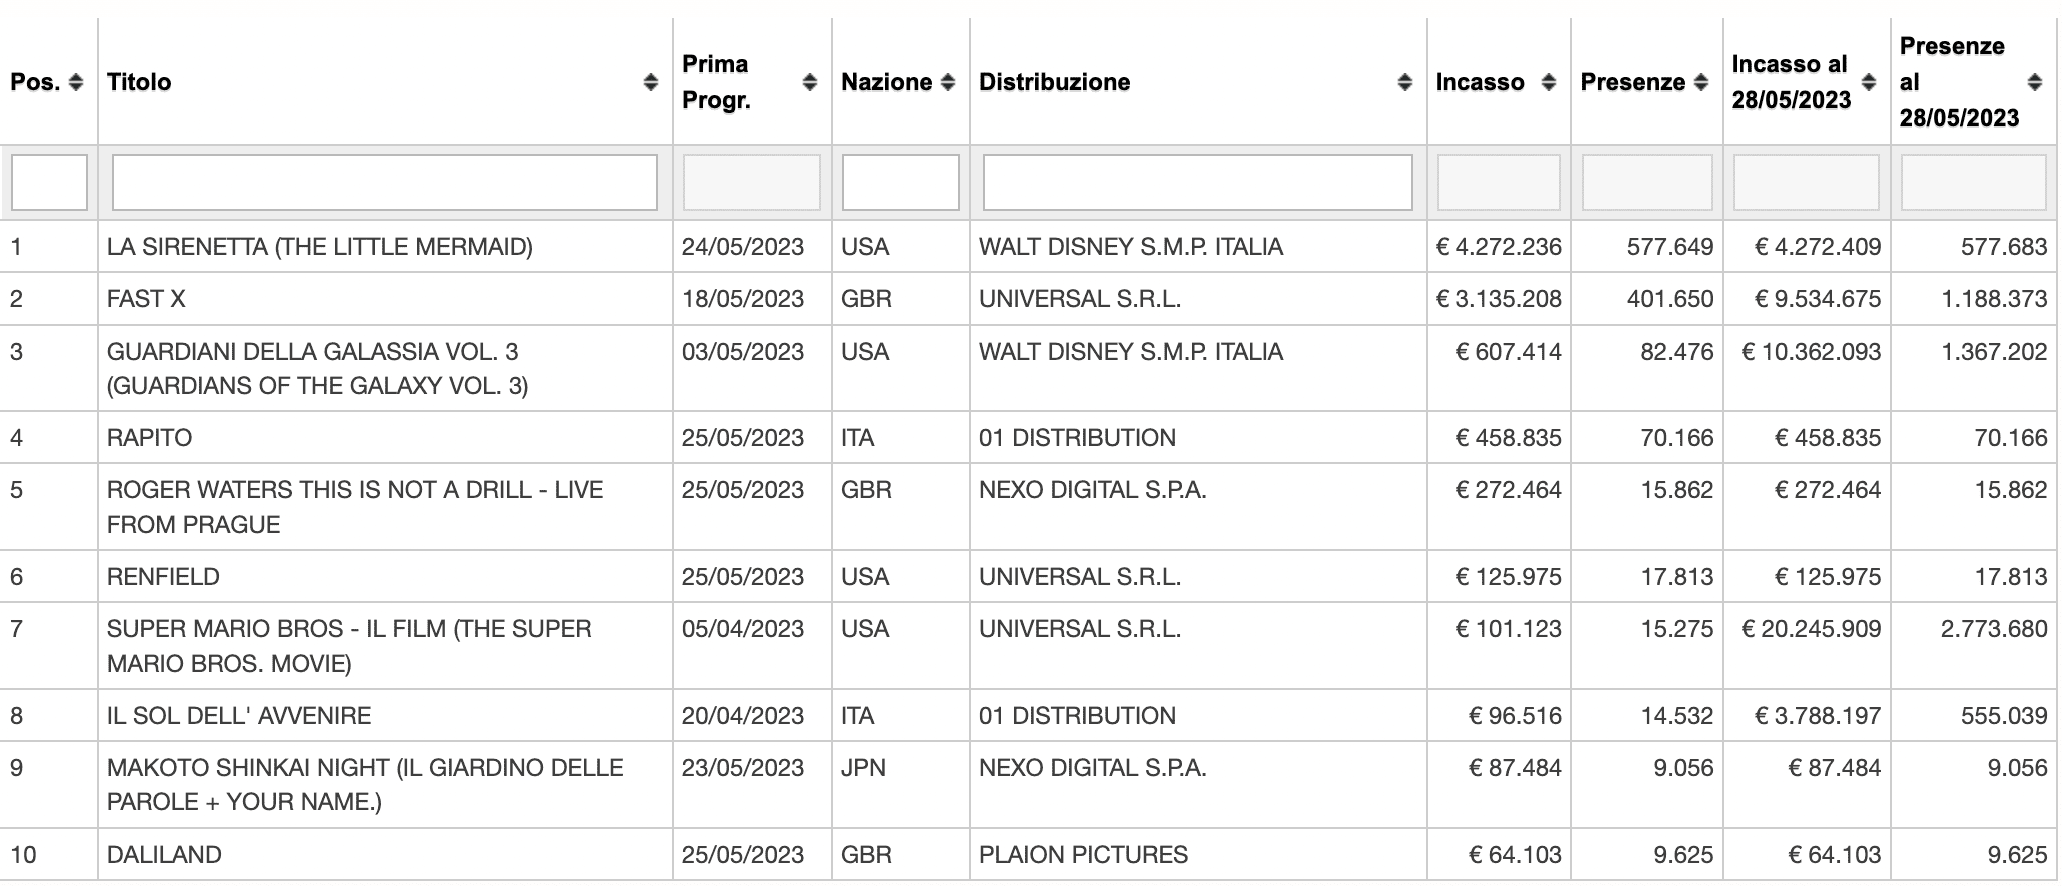Click the Incasso header label
Image resolution: width=2062 pixels, height=886 pixels.
coord(1480,82)
